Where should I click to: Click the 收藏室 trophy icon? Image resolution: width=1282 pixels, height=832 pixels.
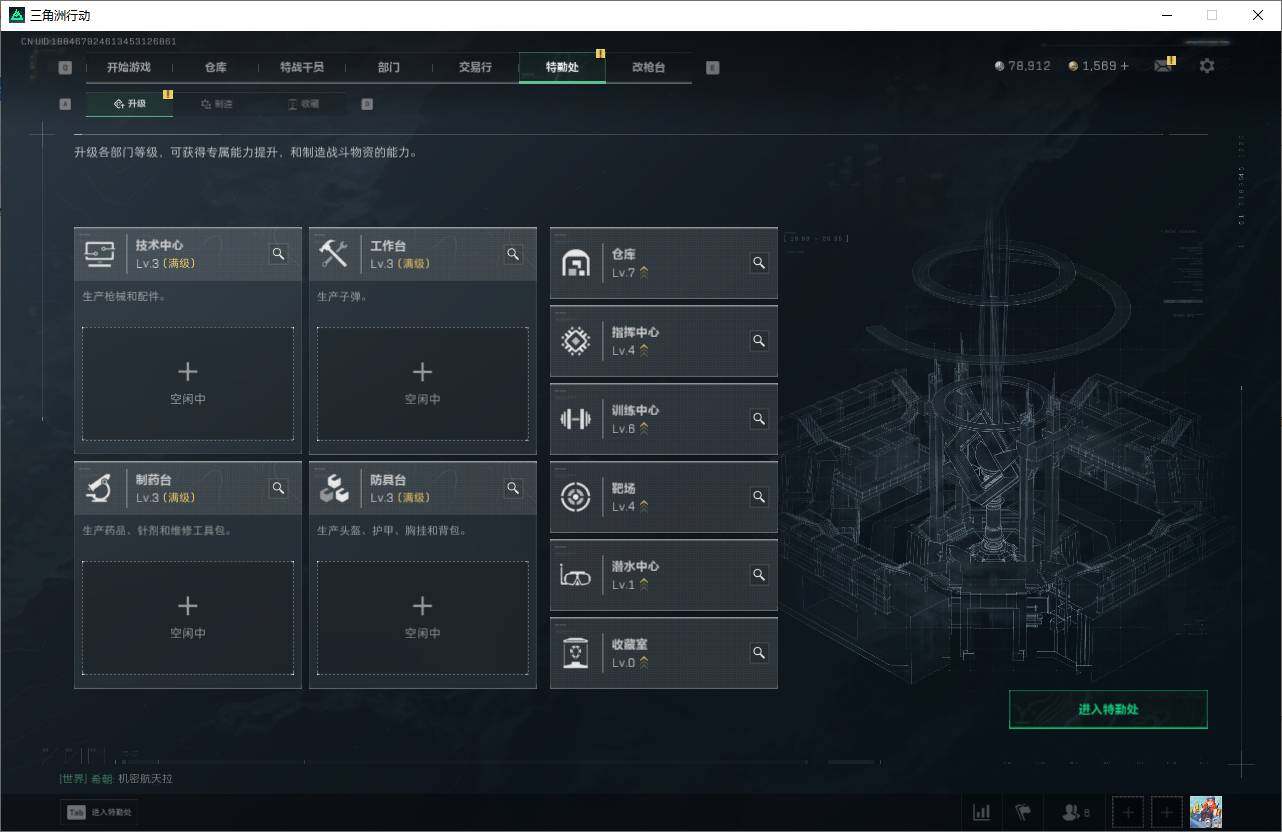(x=575, y=652)
